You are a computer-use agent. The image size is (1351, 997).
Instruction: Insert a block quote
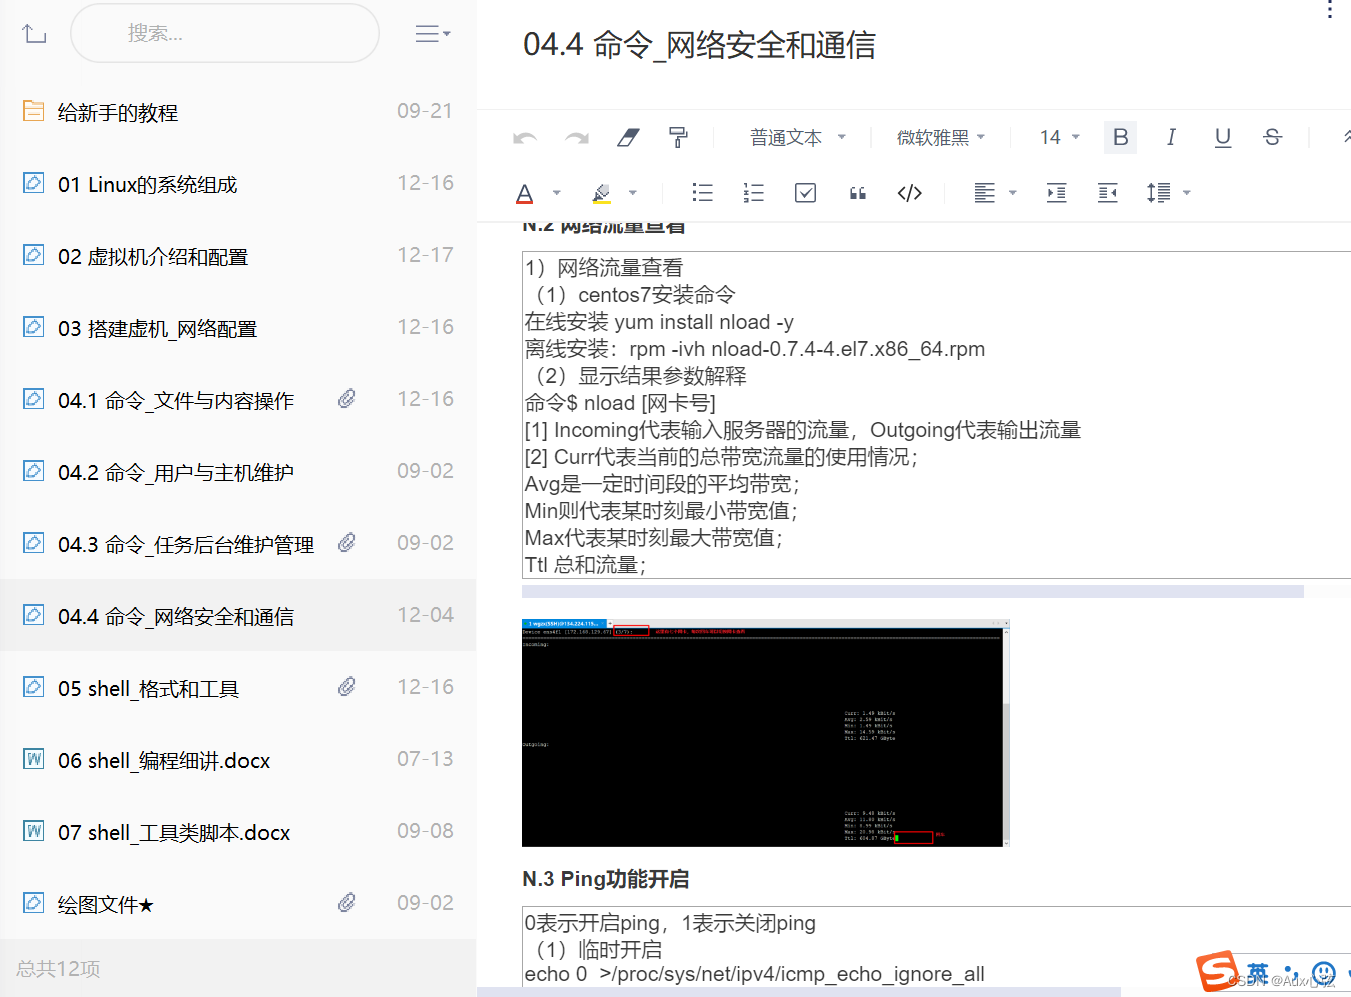[x=857, y=194]
